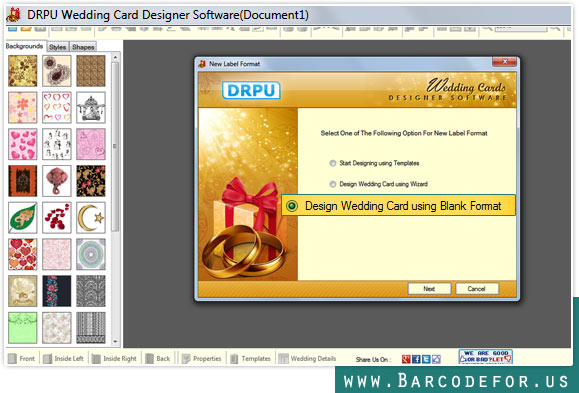This screenshot has height=393, width=579.
Task: Go to the Inside Left page
Action: 64,358
